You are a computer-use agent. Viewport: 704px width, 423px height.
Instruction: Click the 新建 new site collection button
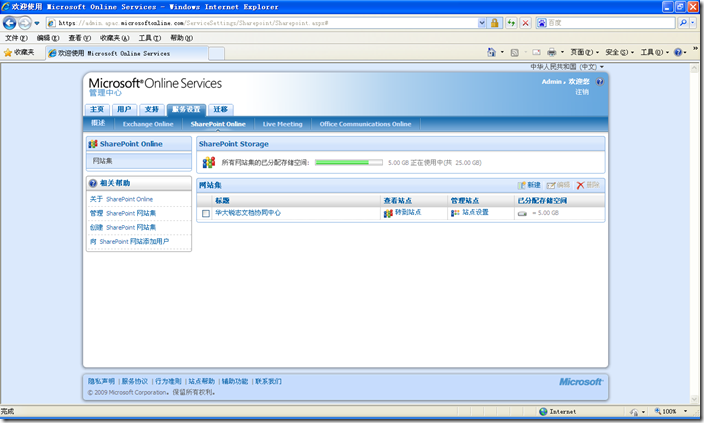tap(529, 185)
